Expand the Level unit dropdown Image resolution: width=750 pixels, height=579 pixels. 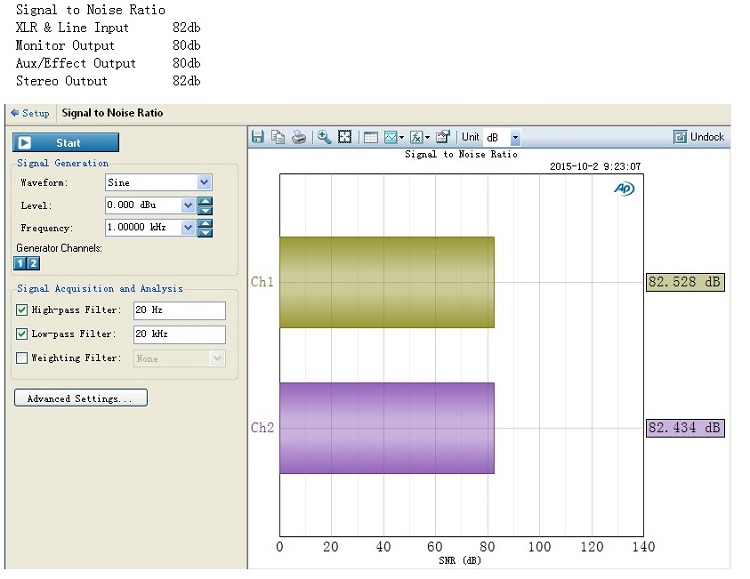(x=188, y=205)
